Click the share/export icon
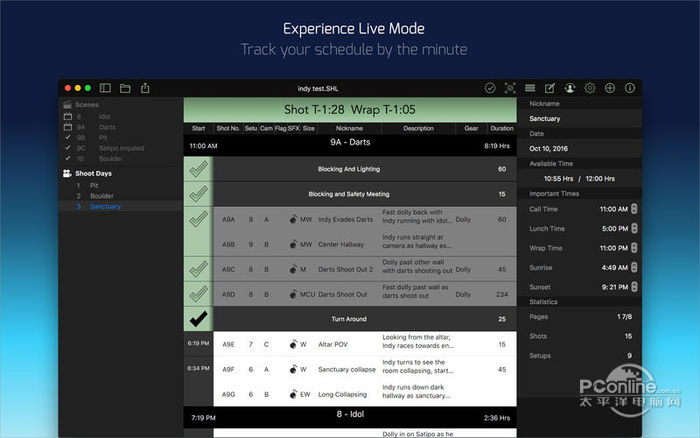This screenshot has height=438, width=700. [x=145, y=88]
